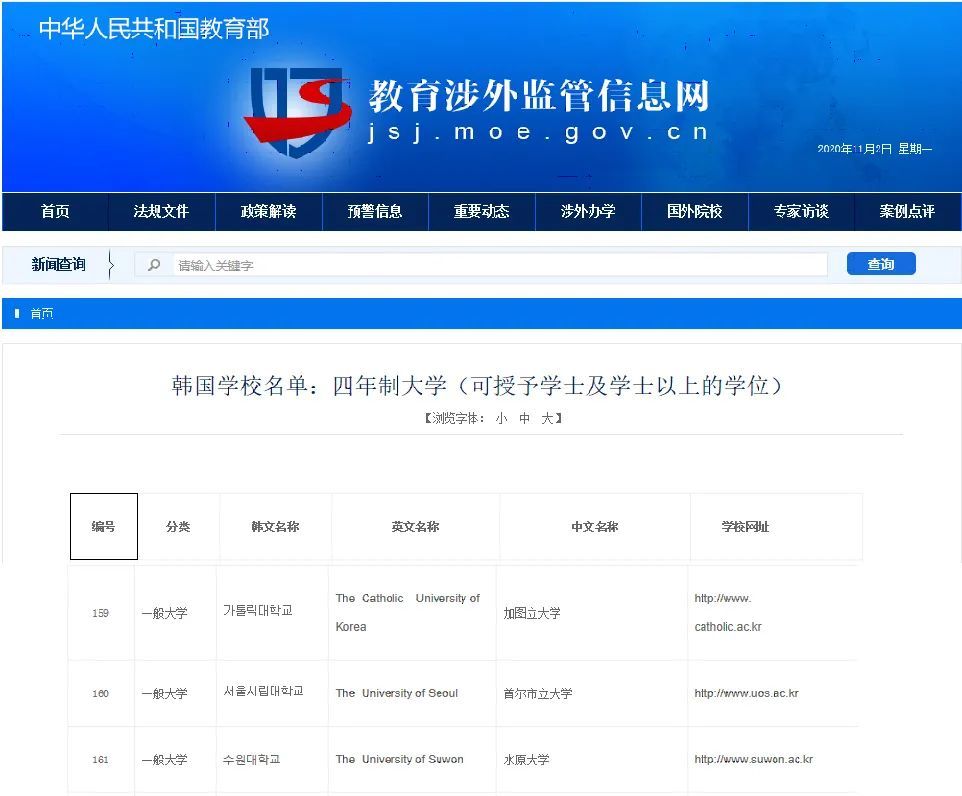Click the jsj.moe.gov.cn banner text
Image resolution: width=962 pixels, height=796 pixels.
(537, 133)
